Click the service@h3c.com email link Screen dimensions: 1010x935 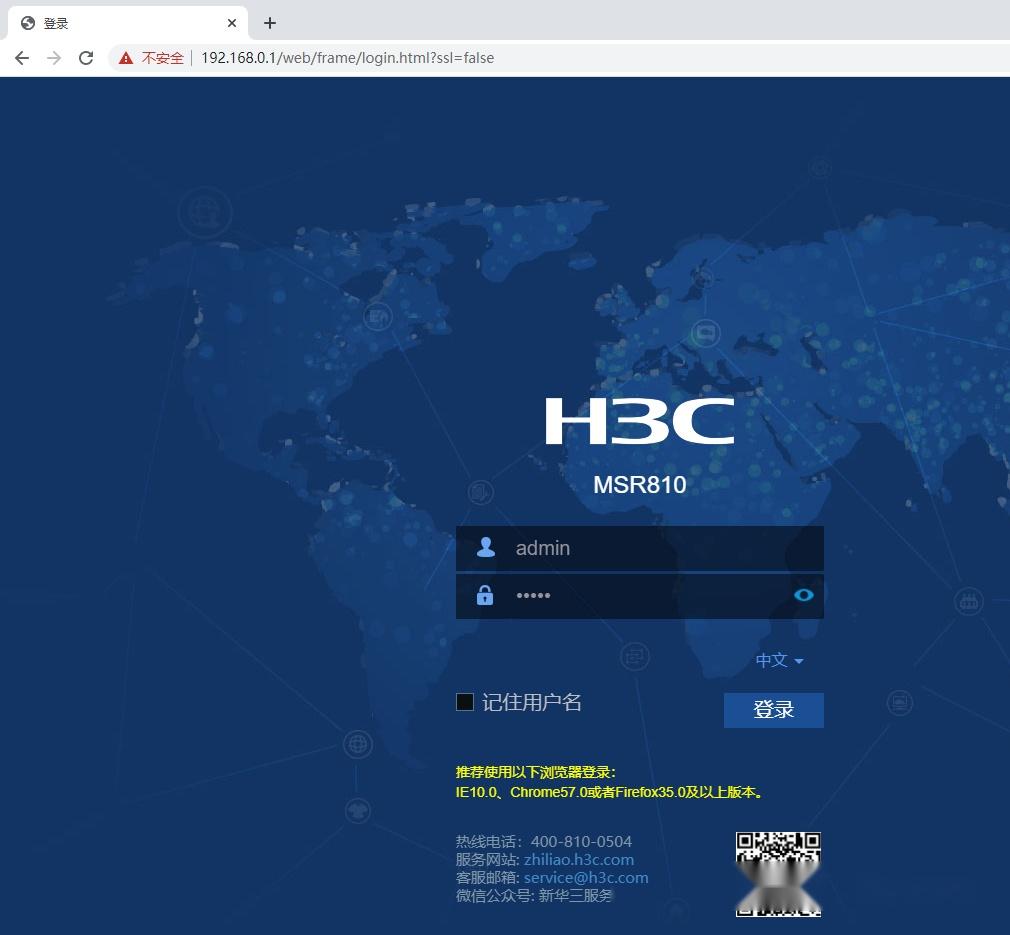585,877
